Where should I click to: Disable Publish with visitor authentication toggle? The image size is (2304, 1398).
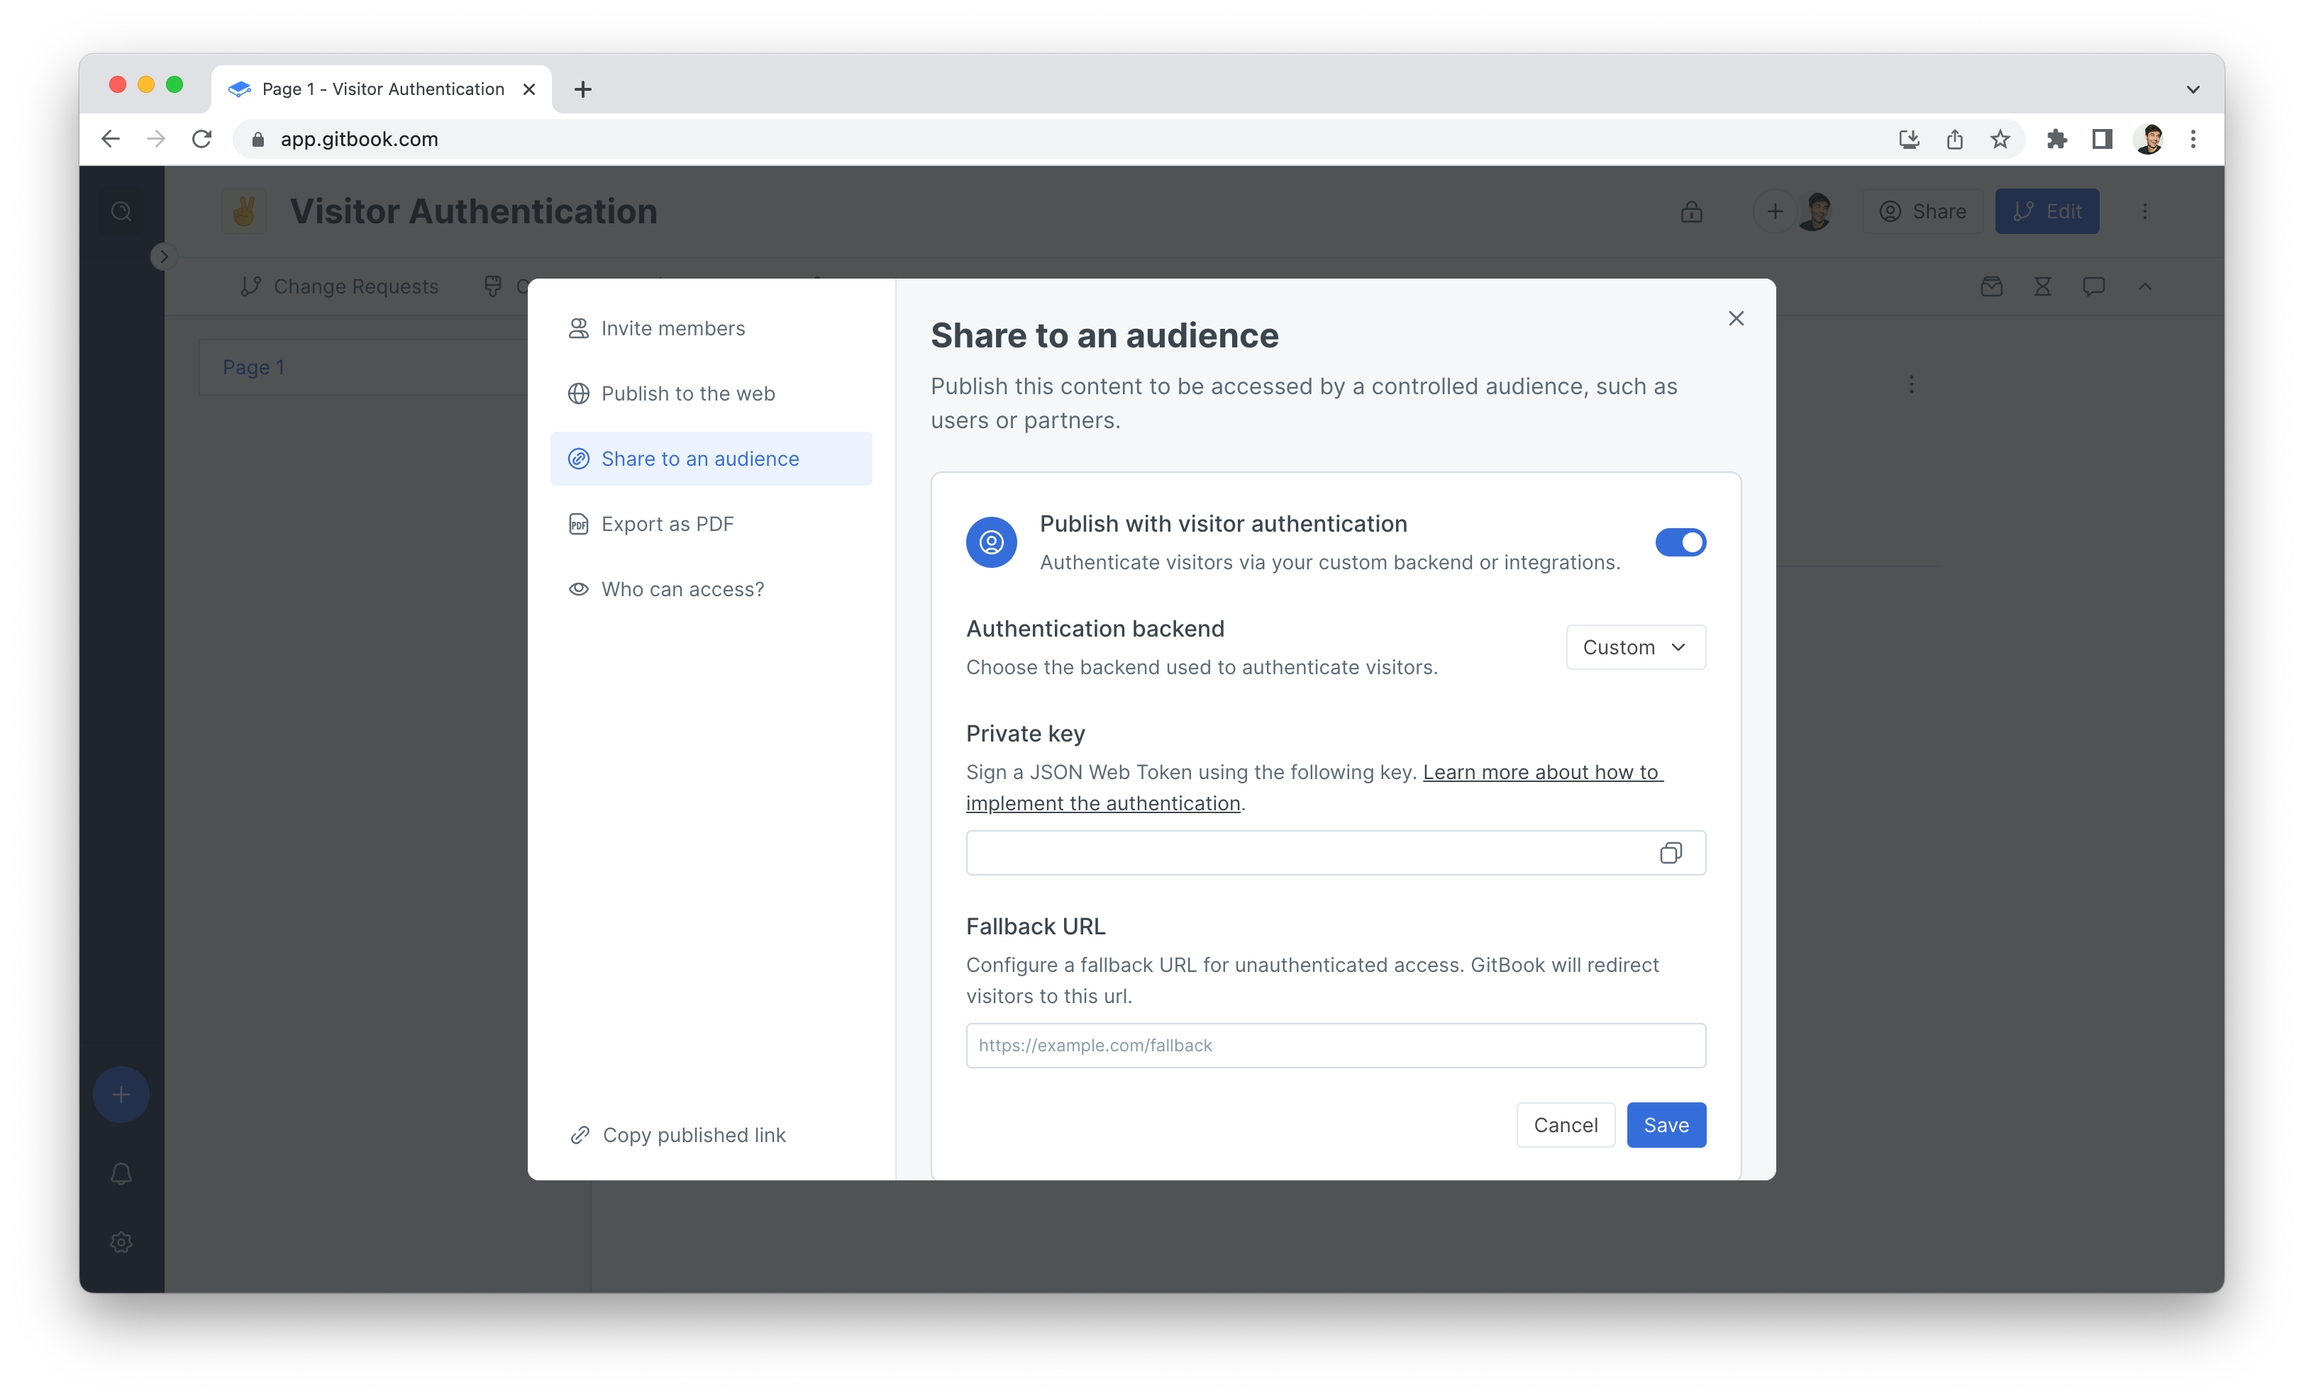coord(1680,542)
